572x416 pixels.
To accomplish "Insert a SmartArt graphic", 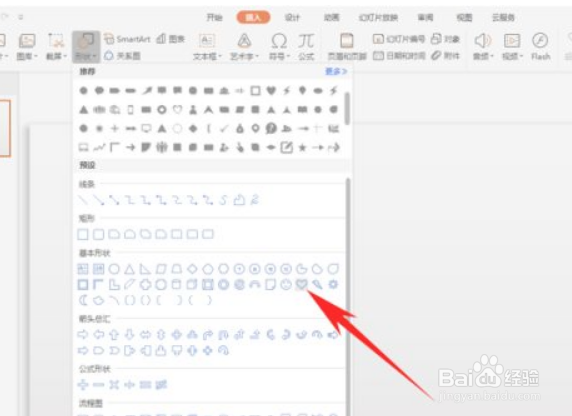I will (127, 39).
